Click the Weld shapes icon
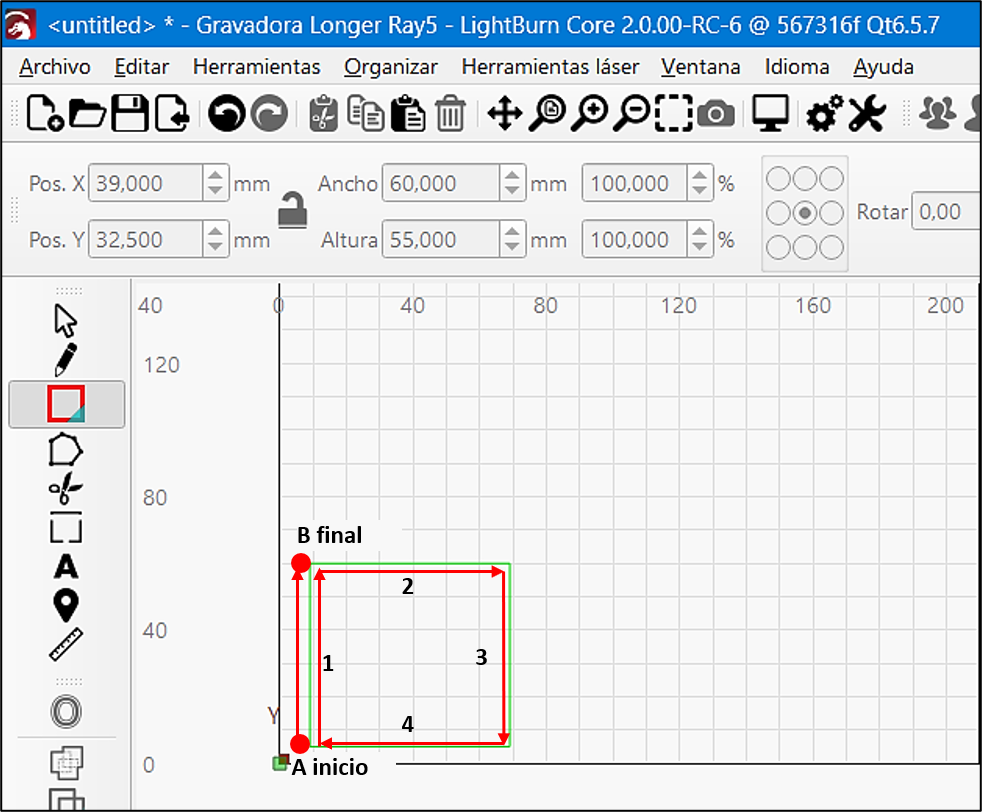The height and width of the screenshot is (812, 982). point(66,763)
